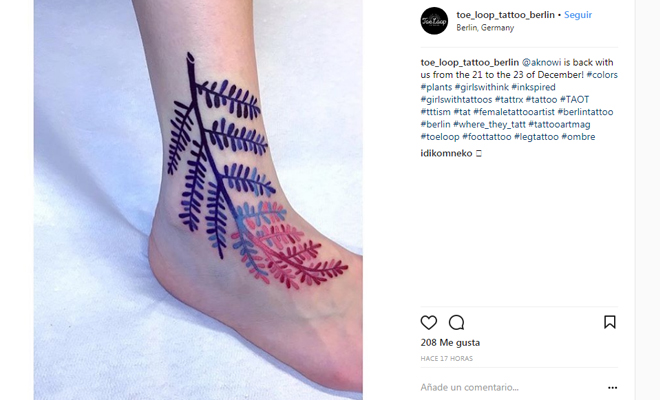Like the post with the heart icon
This screenshot has height=400, width=660.
428,323
